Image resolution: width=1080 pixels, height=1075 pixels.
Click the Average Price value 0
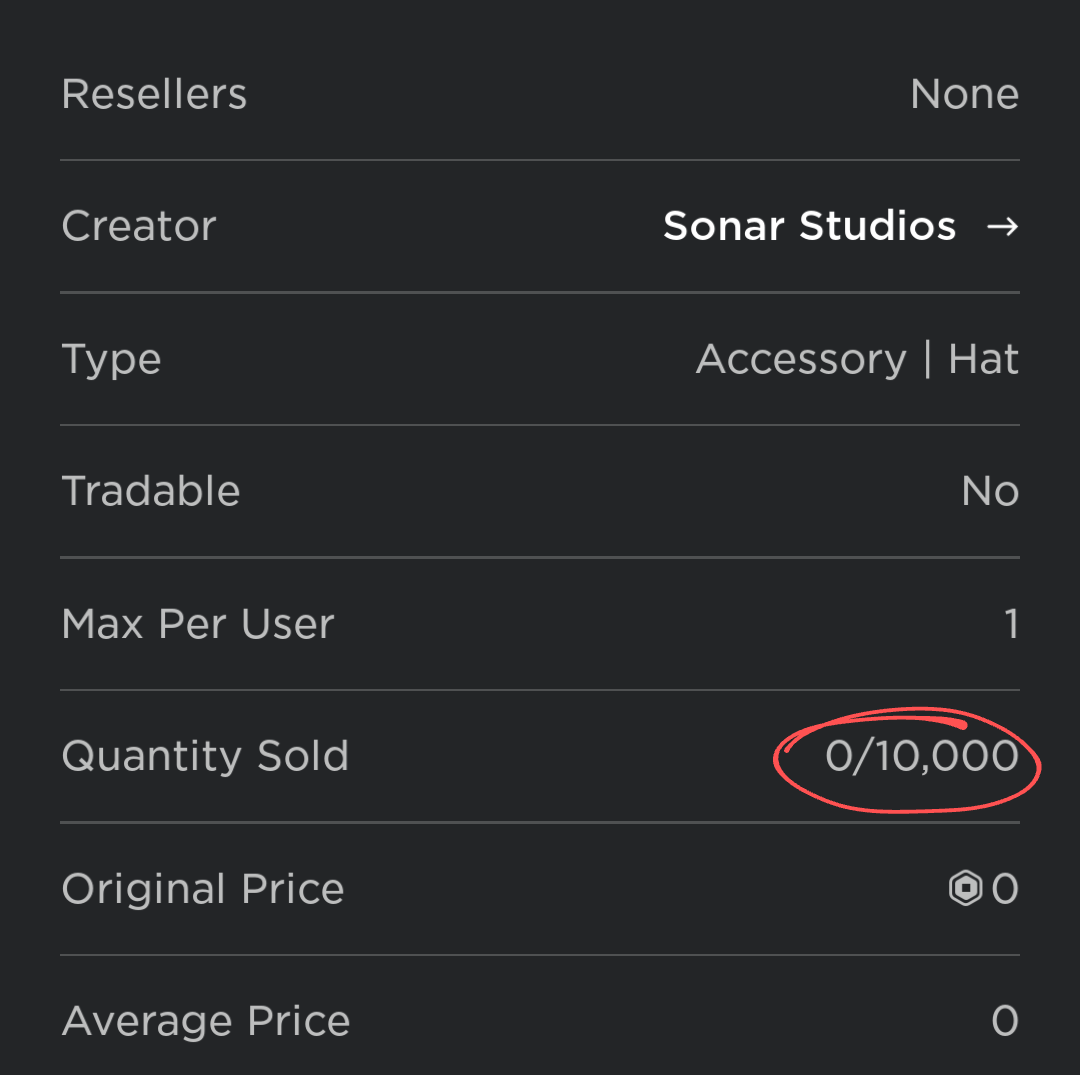tap(1005, 1021)
